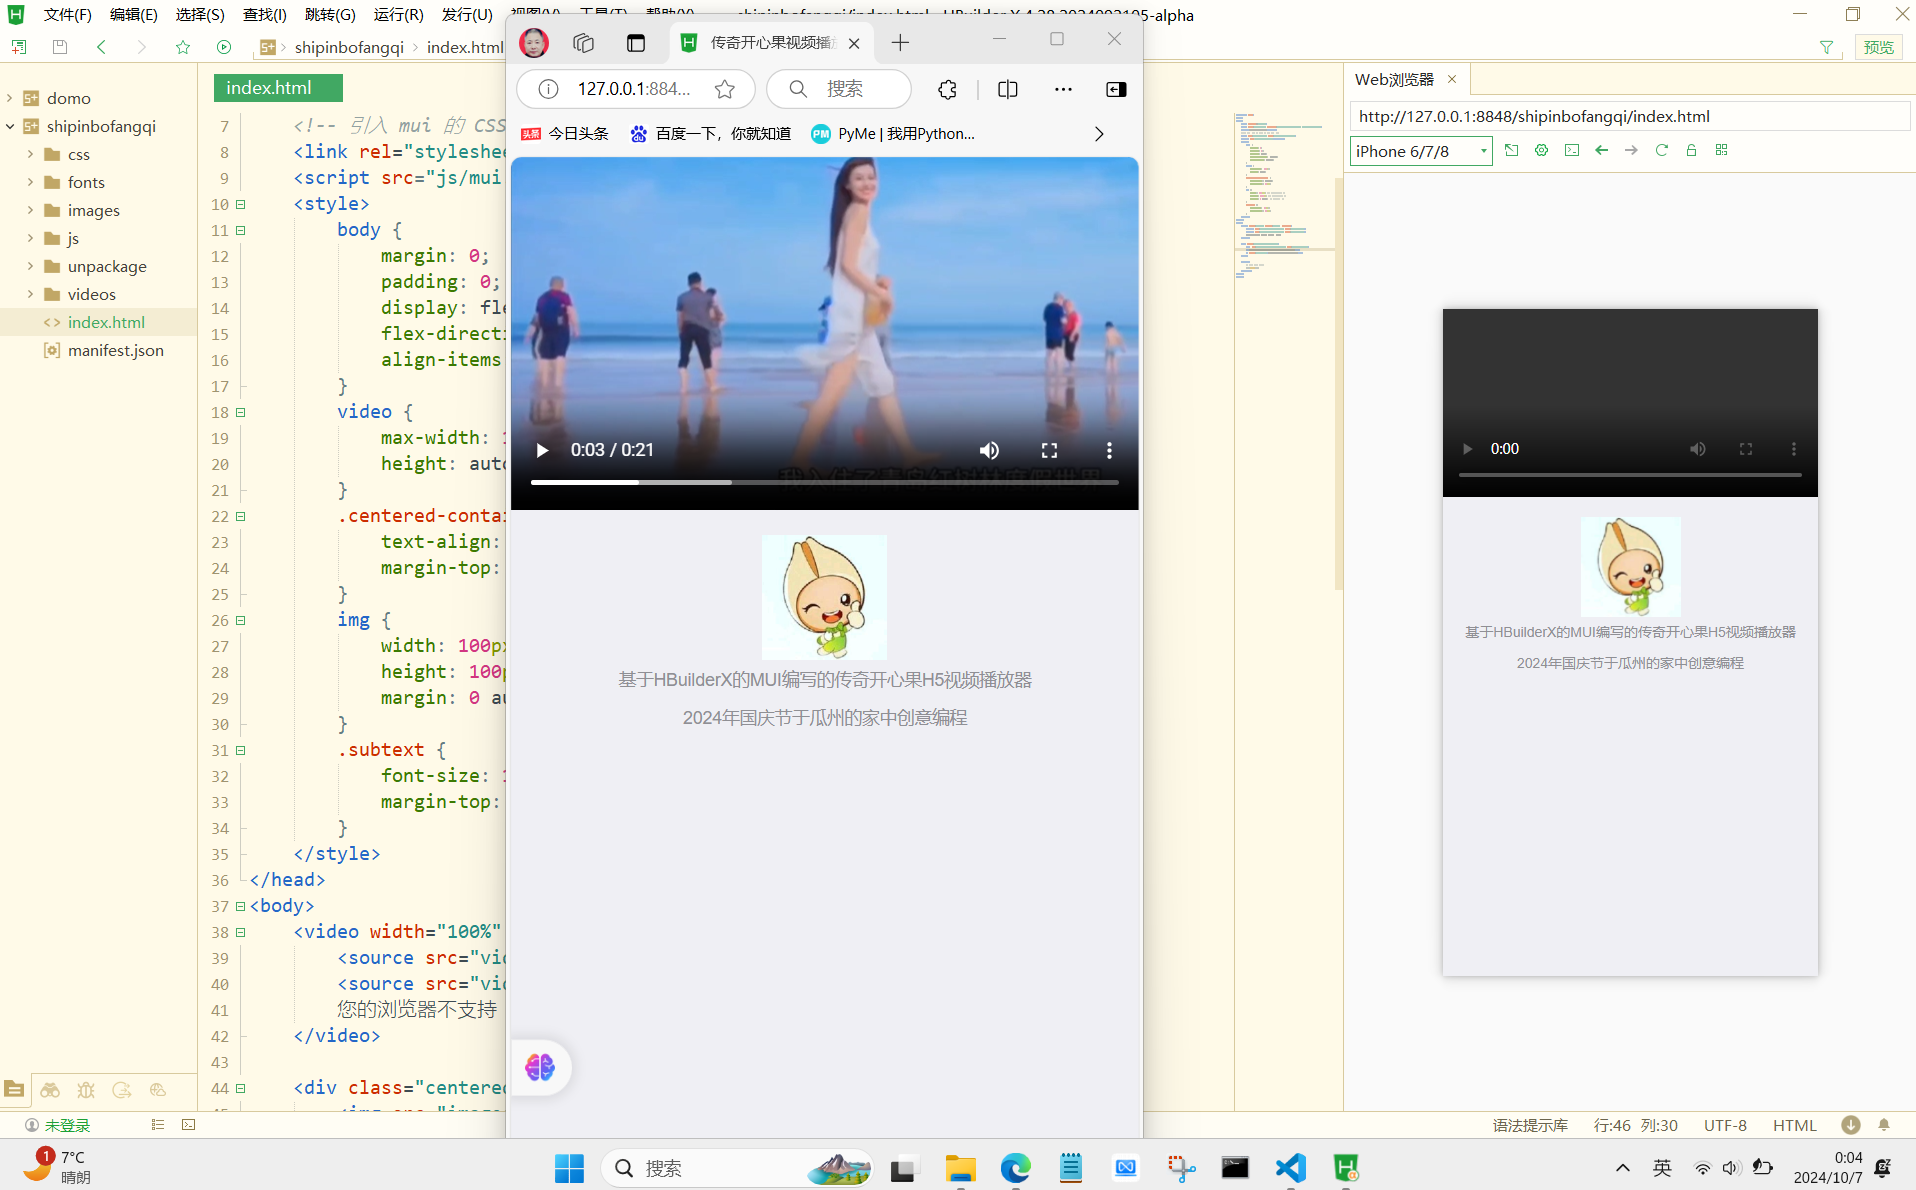Open Edge settings and more ellipsis menu
The width and height of the screenshot is (1916, 1190).
tap(1063, 89)
